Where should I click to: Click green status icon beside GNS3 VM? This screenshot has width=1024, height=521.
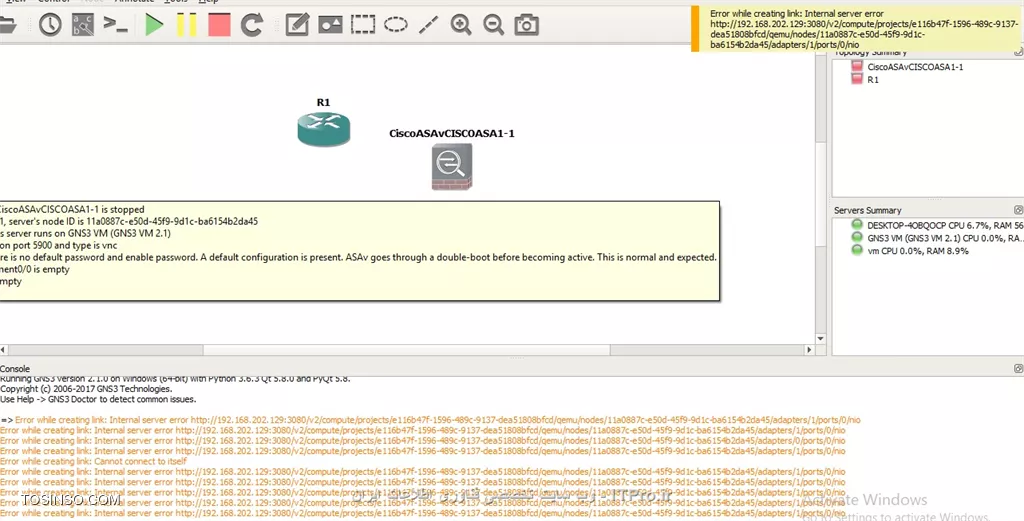tap(857, 238)
